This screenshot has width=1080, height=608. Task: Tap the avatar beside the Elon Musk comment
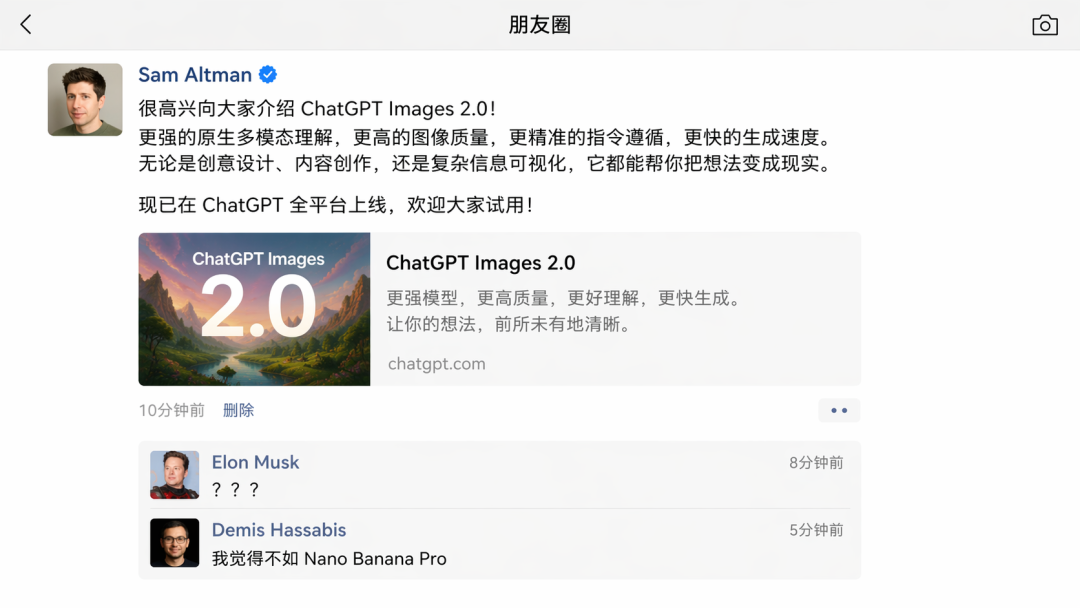pyautogui.click(x=175, y=475)
